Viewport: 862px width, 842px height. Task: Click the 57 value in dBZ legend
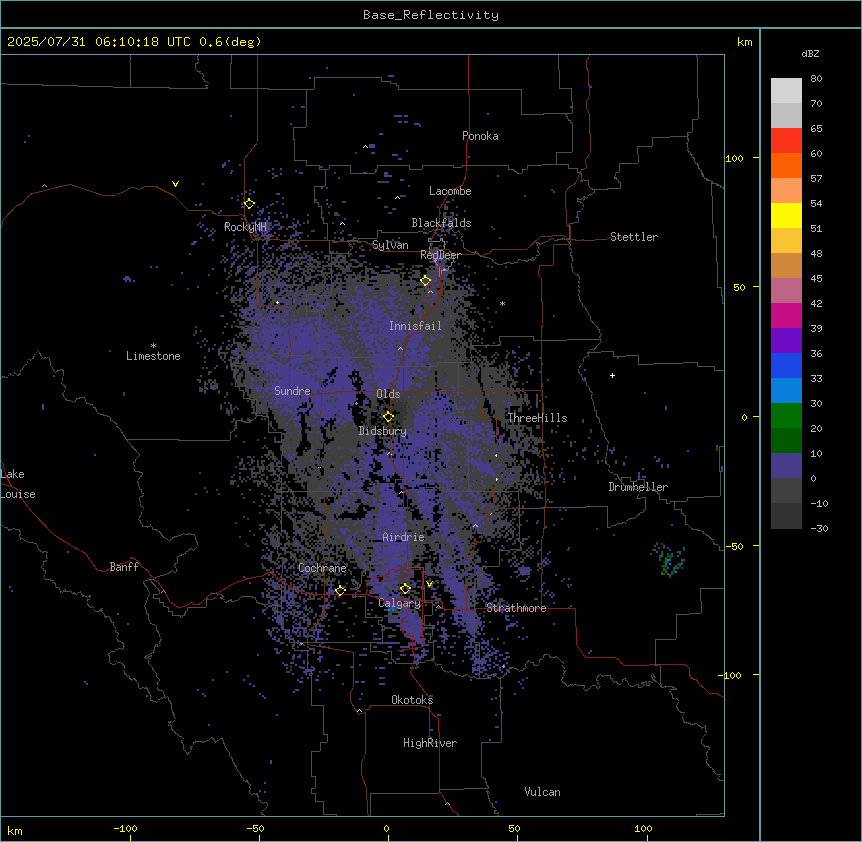click(x=816, y=179)
